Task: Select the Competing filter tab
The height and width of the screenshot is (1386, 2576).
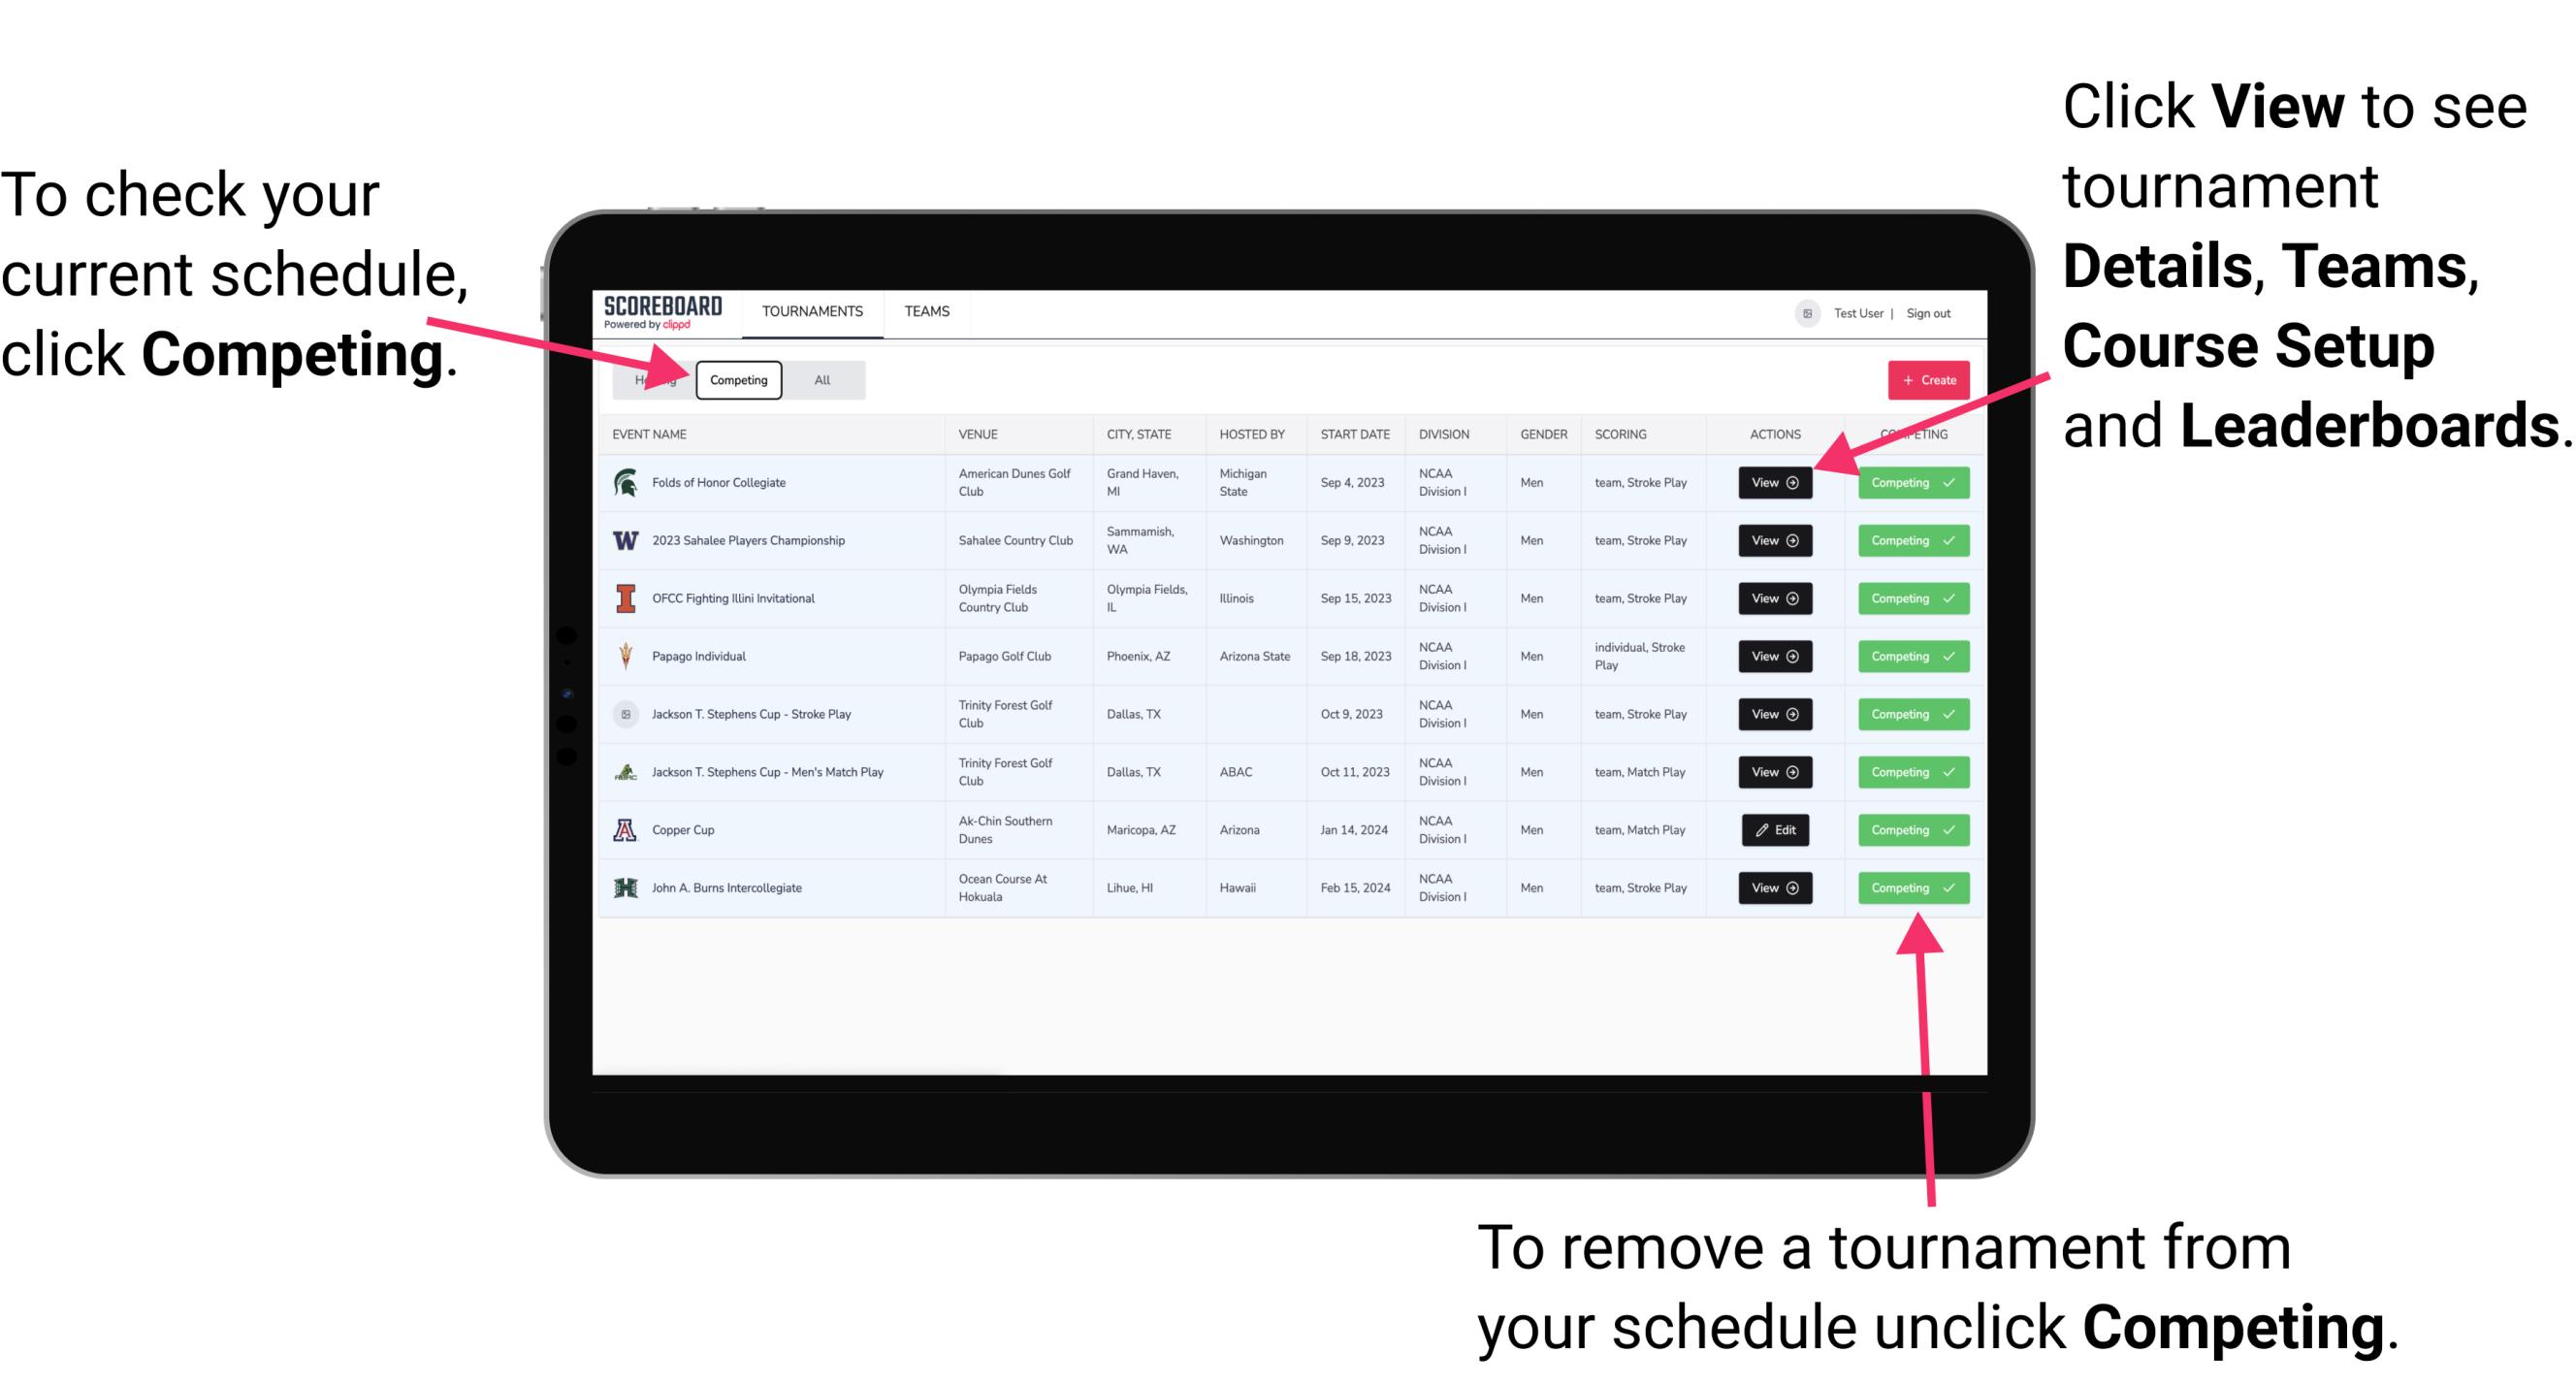Action: tap(737, 379)
